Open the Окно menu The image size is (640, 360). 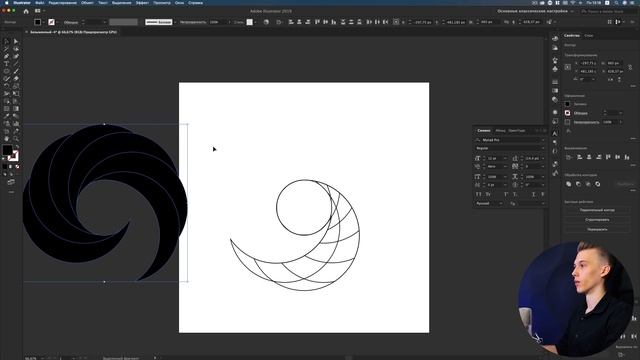pyautogui.click(x=179, y=3)
